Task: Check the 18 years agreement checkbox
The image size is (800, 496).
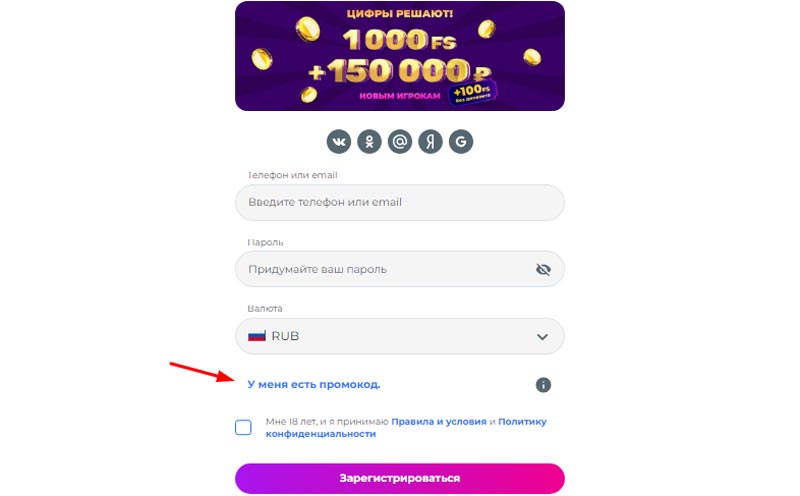Action: pyautogui.click(x=243, y=428)
